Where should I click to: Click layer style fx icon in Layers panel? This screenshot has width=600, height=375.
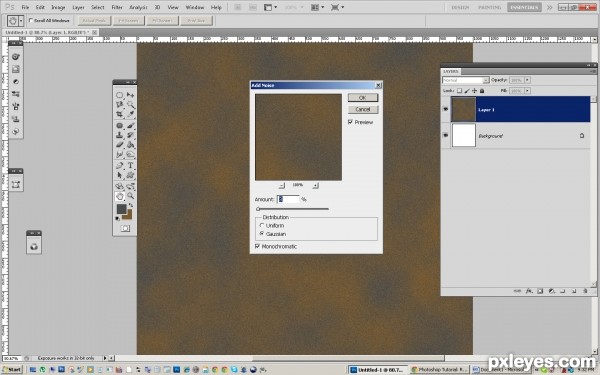click(529, 291)
